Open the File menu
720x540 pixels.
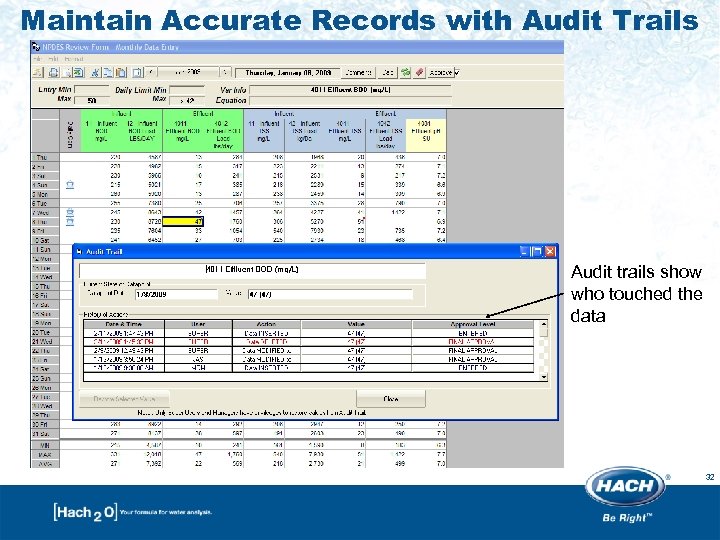37,59
